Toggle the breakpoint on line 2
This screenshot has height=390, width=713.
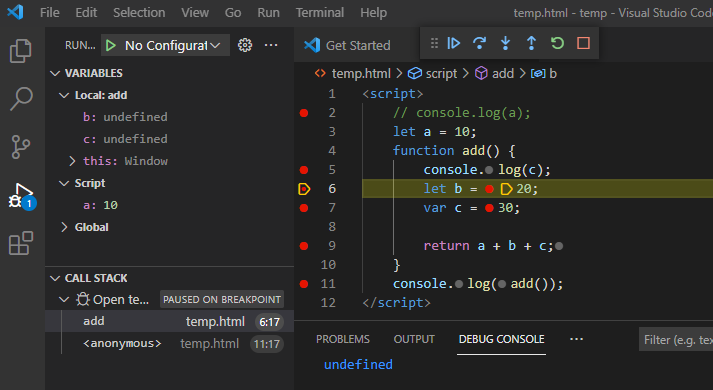click(304, 113)
